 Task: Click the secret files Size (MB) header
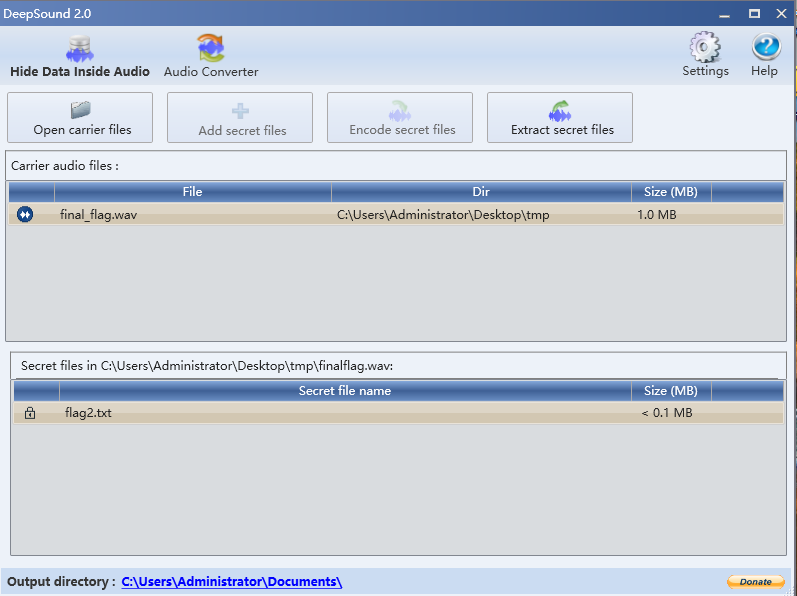[x=671, y=391]
